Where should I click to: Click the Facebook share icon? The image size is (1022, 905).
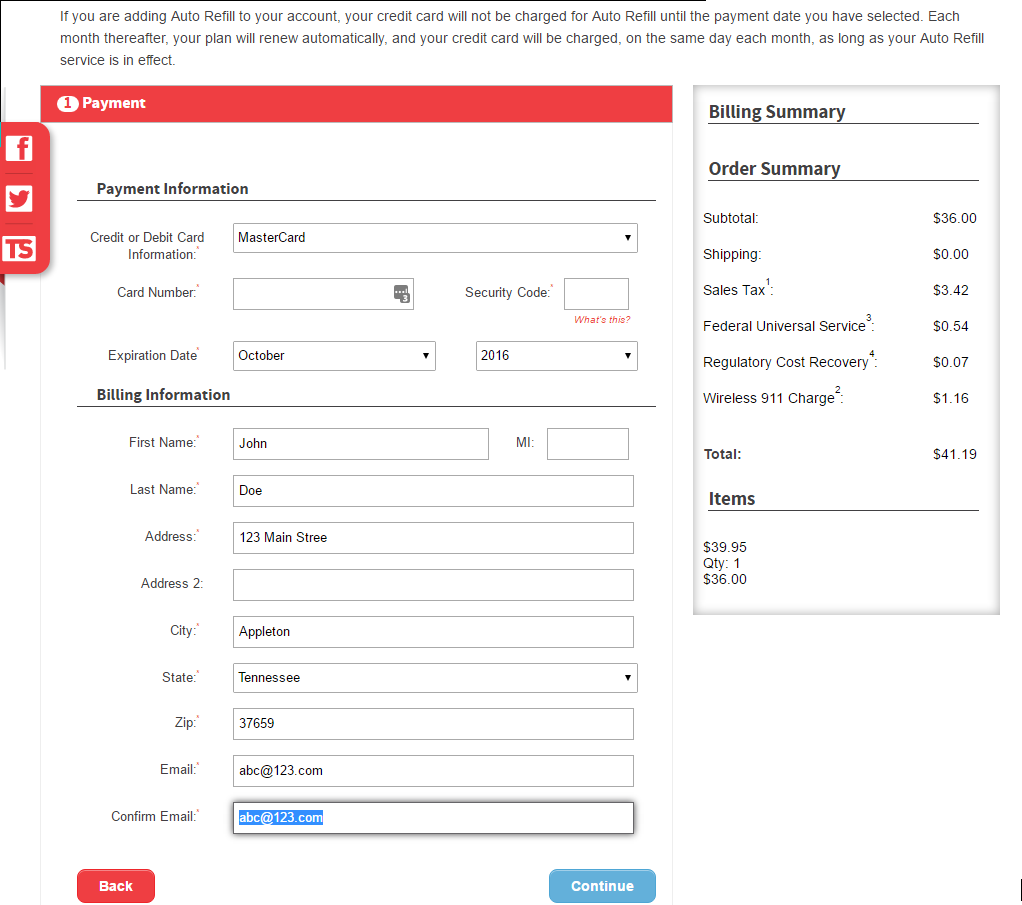19,149
